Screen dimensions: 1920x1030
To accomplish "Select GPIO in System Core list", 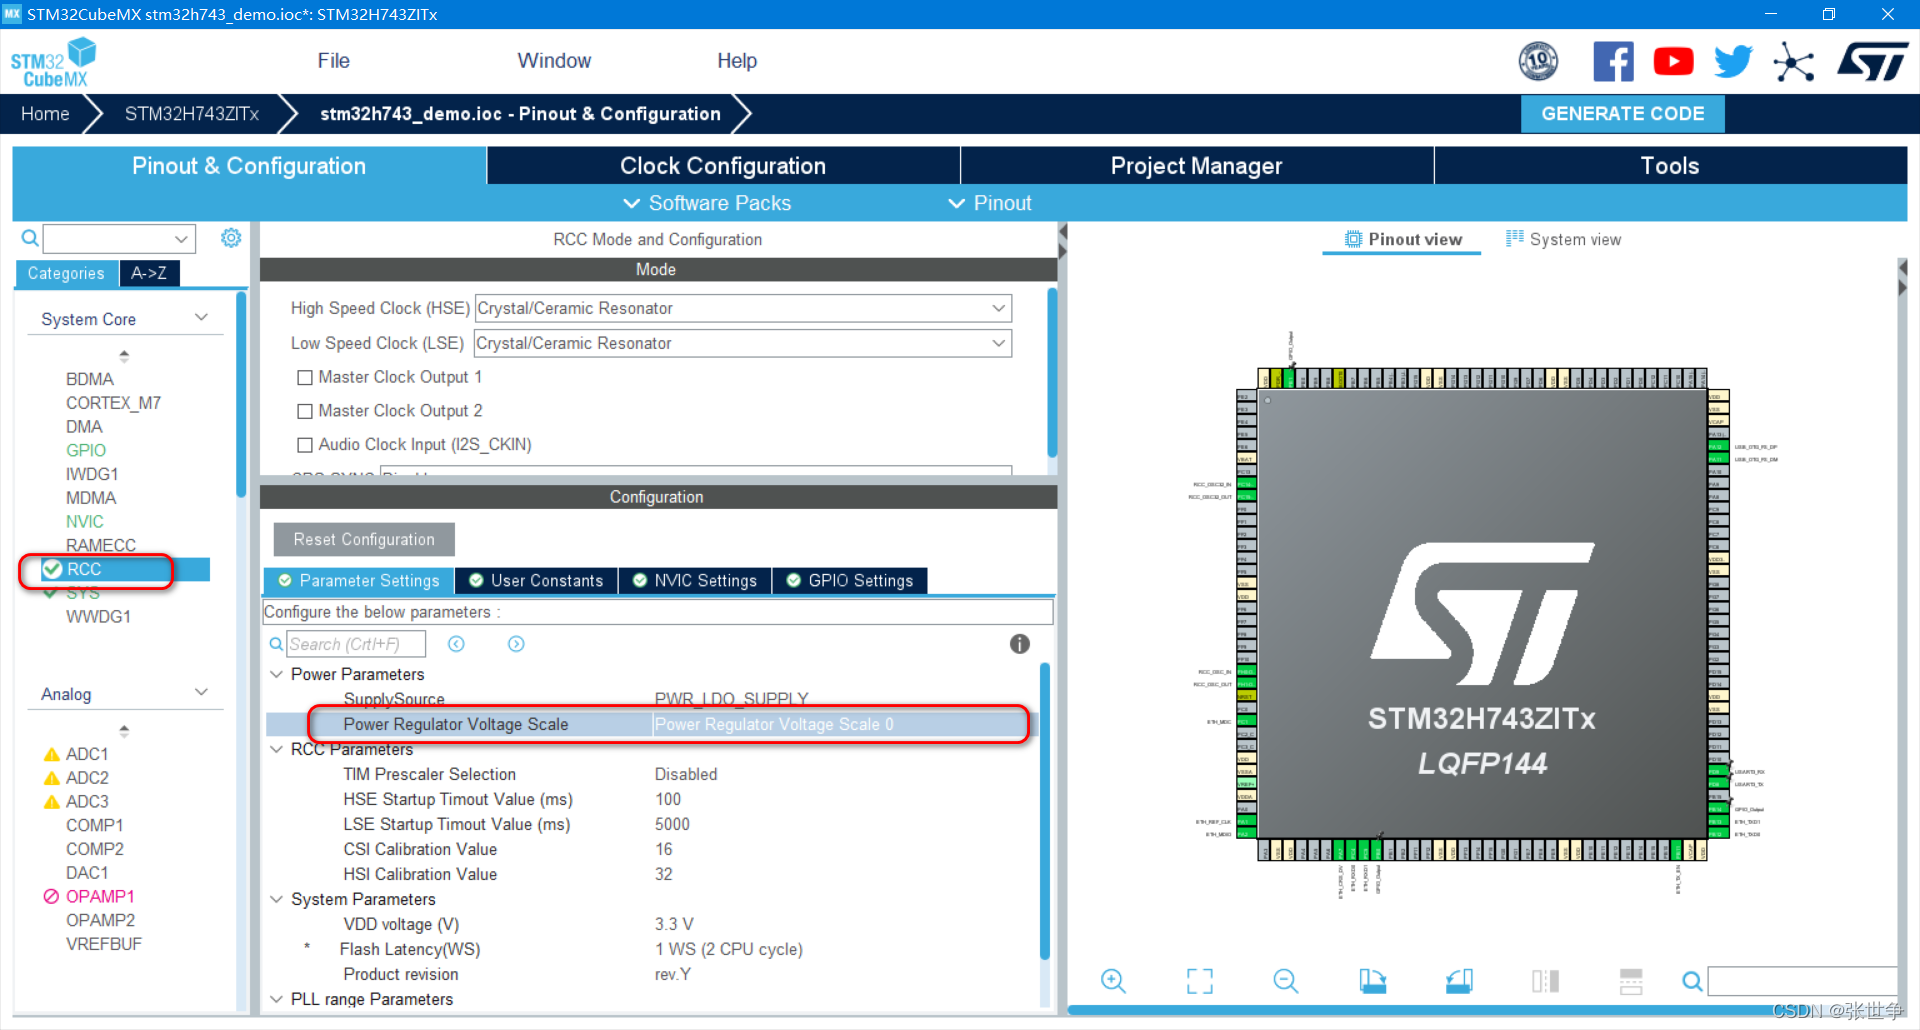I will pyautogui.click(x=86, y=450).
